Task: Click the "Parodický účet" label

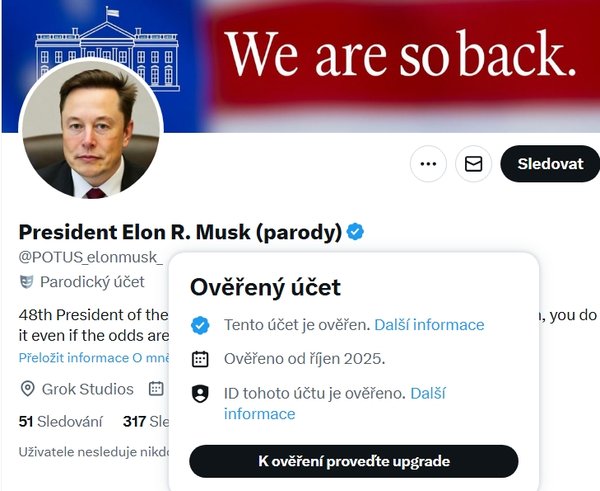Action: 87,283
